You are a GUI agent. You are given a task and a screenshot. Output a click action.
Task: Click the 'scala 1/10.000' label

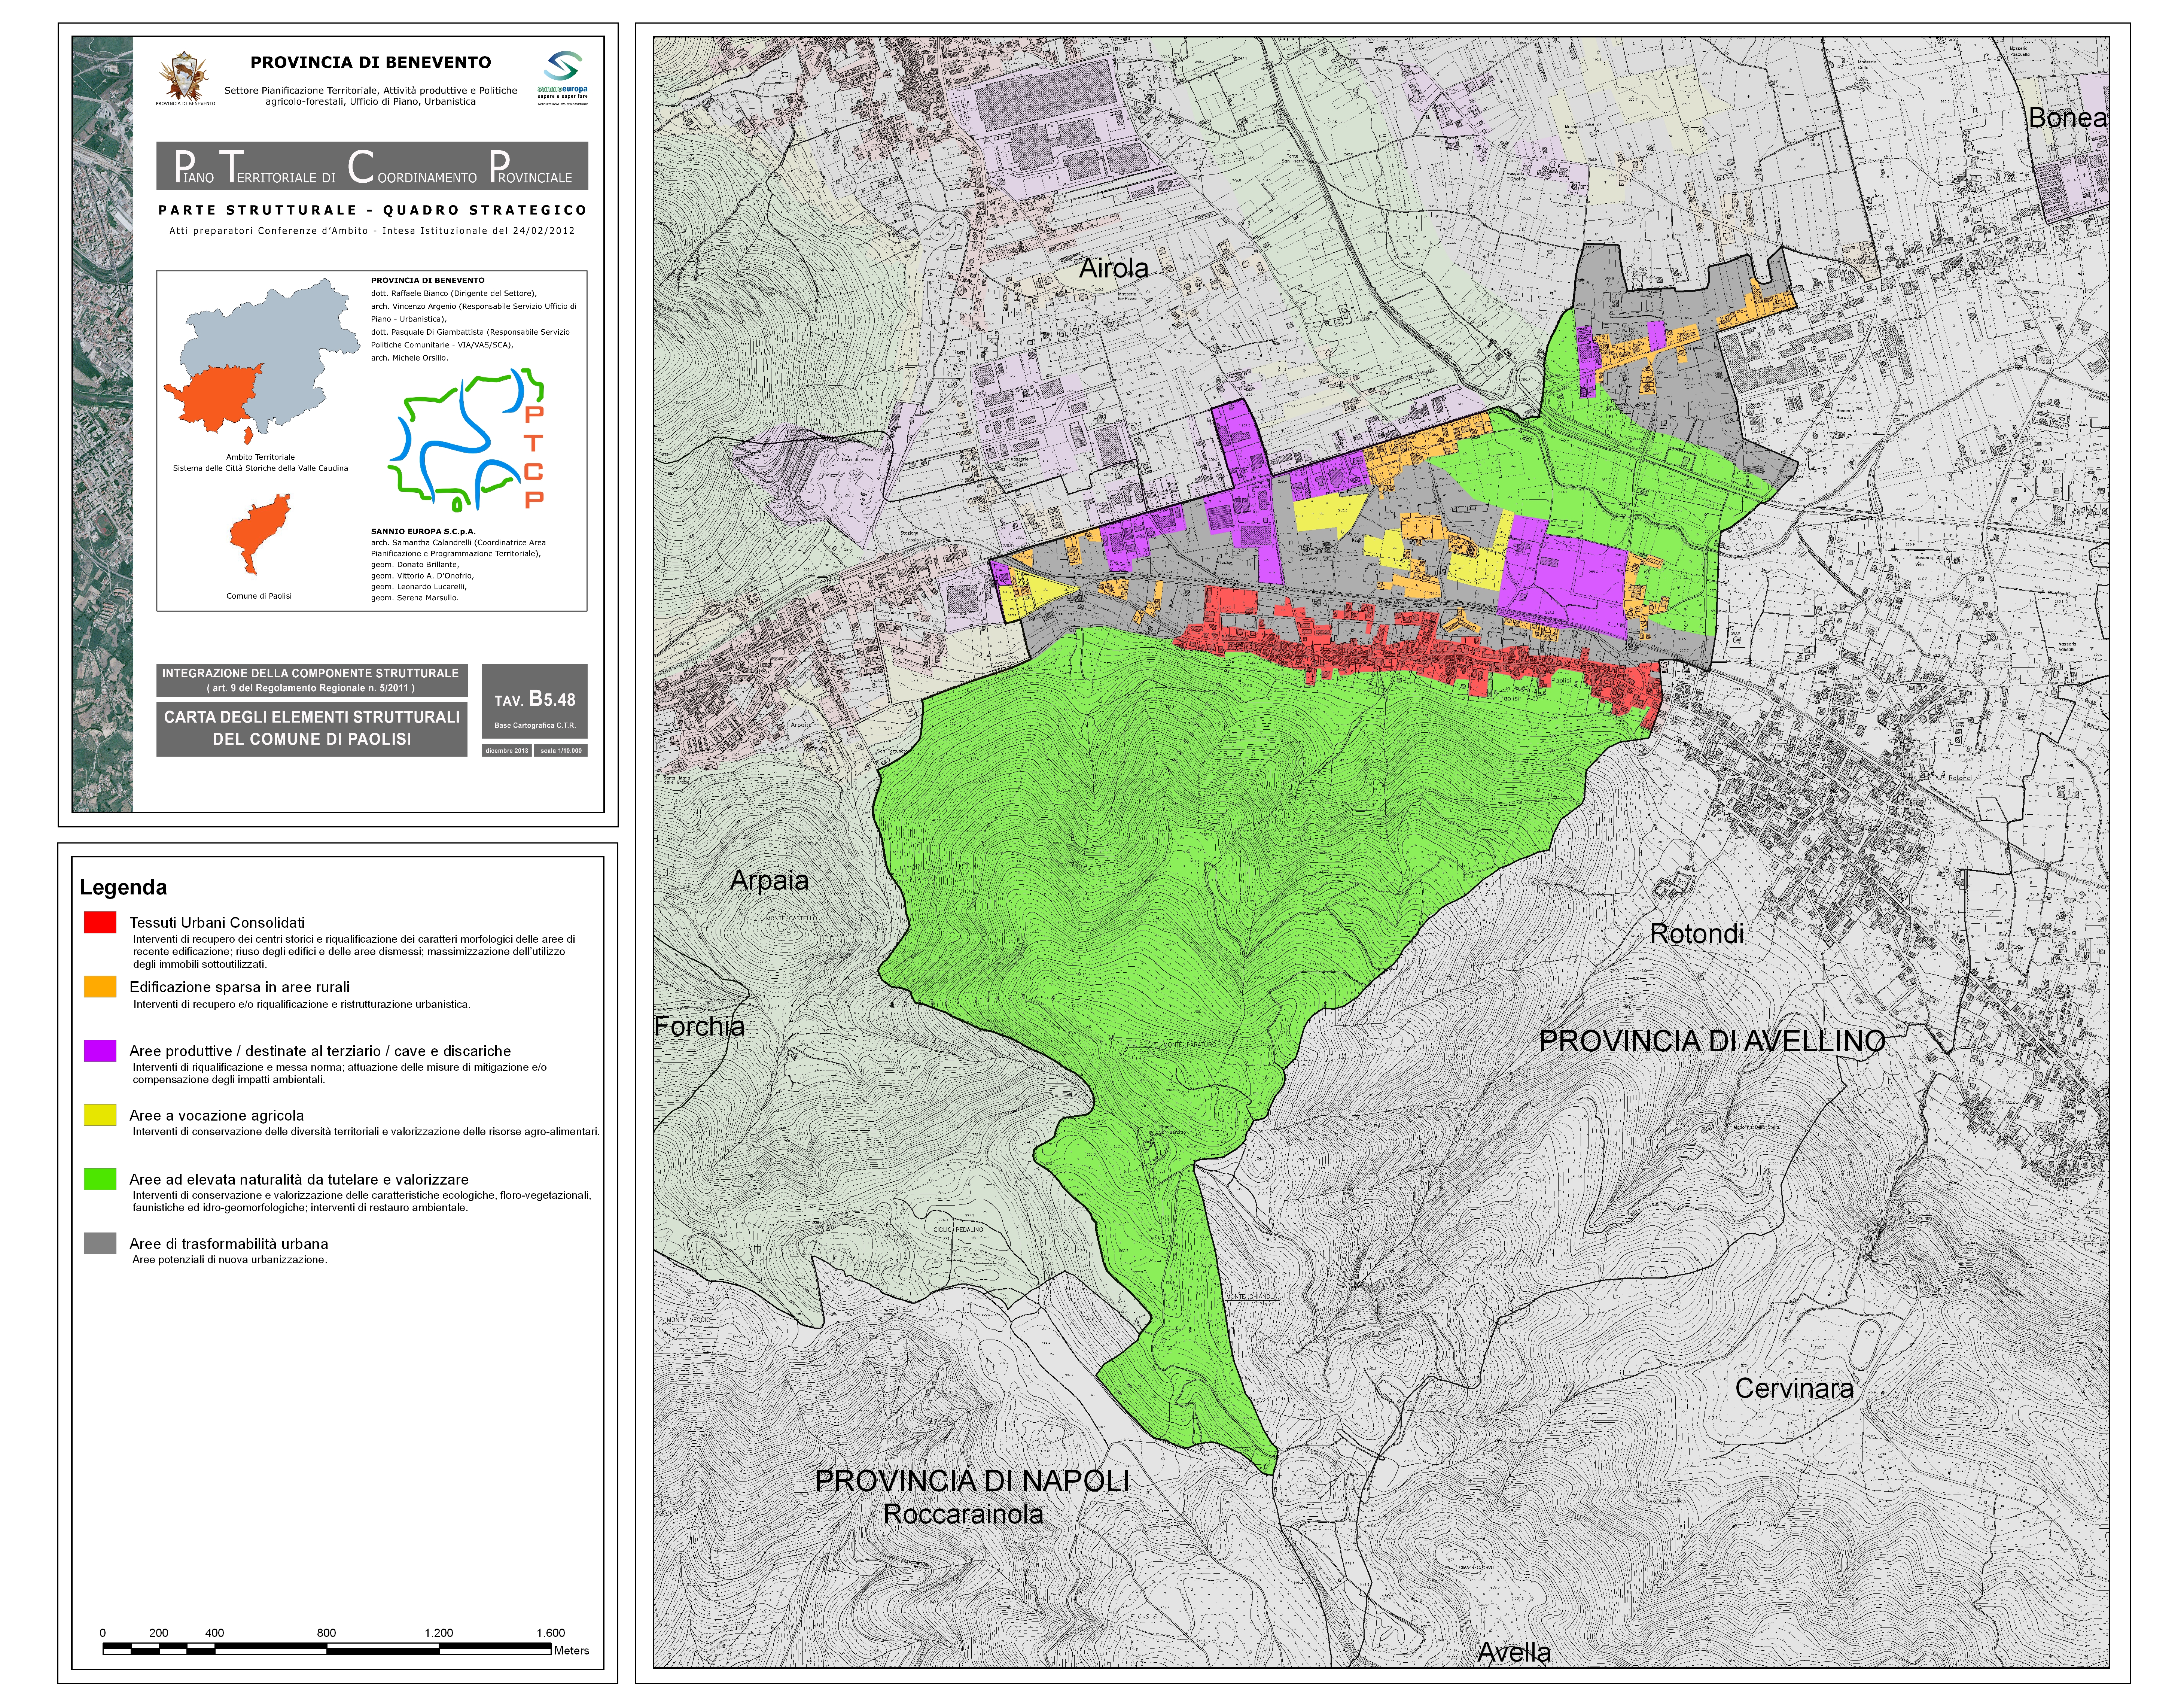point(561,750)
